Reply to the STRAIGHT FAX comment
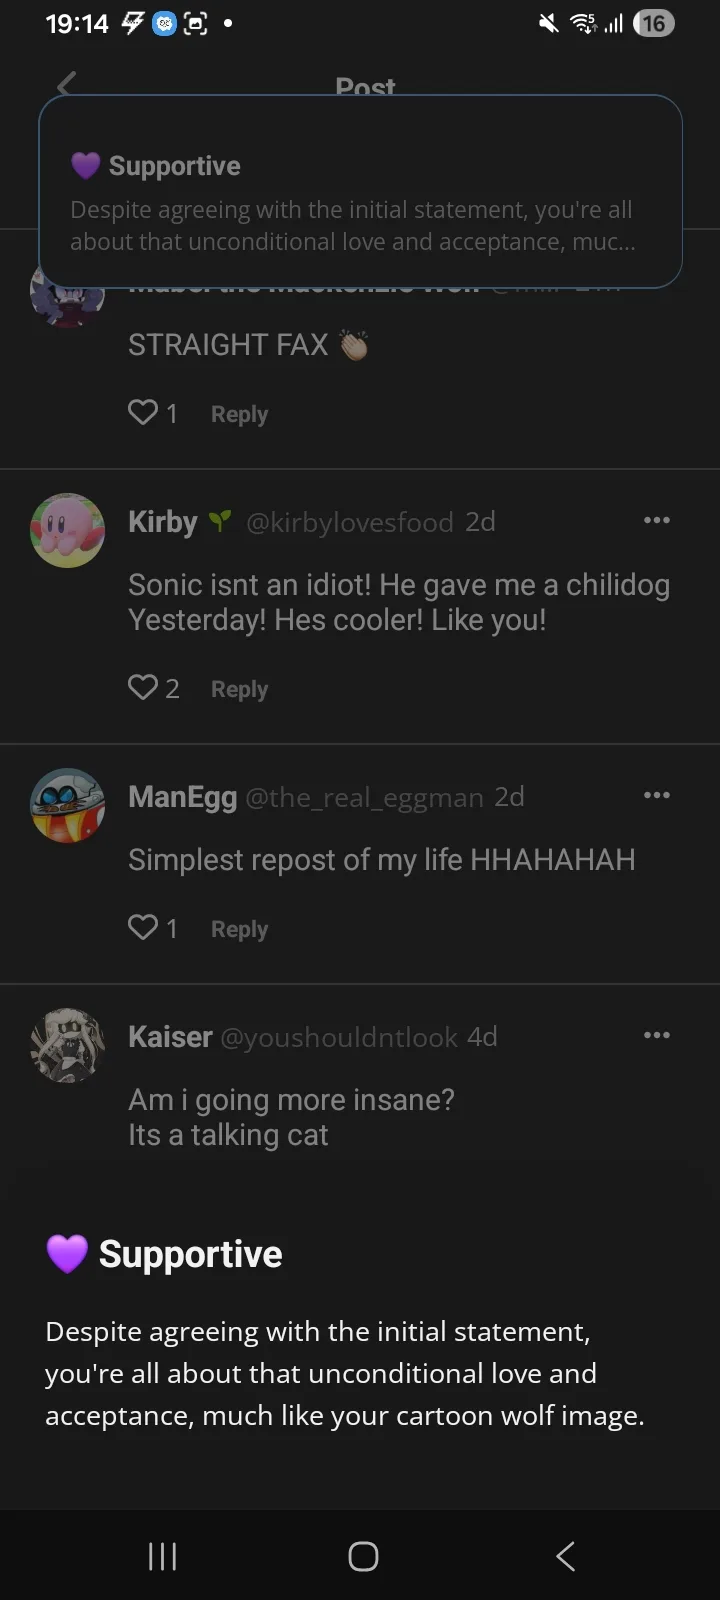This screenshot has height=1600, width=720. (239, 414)
